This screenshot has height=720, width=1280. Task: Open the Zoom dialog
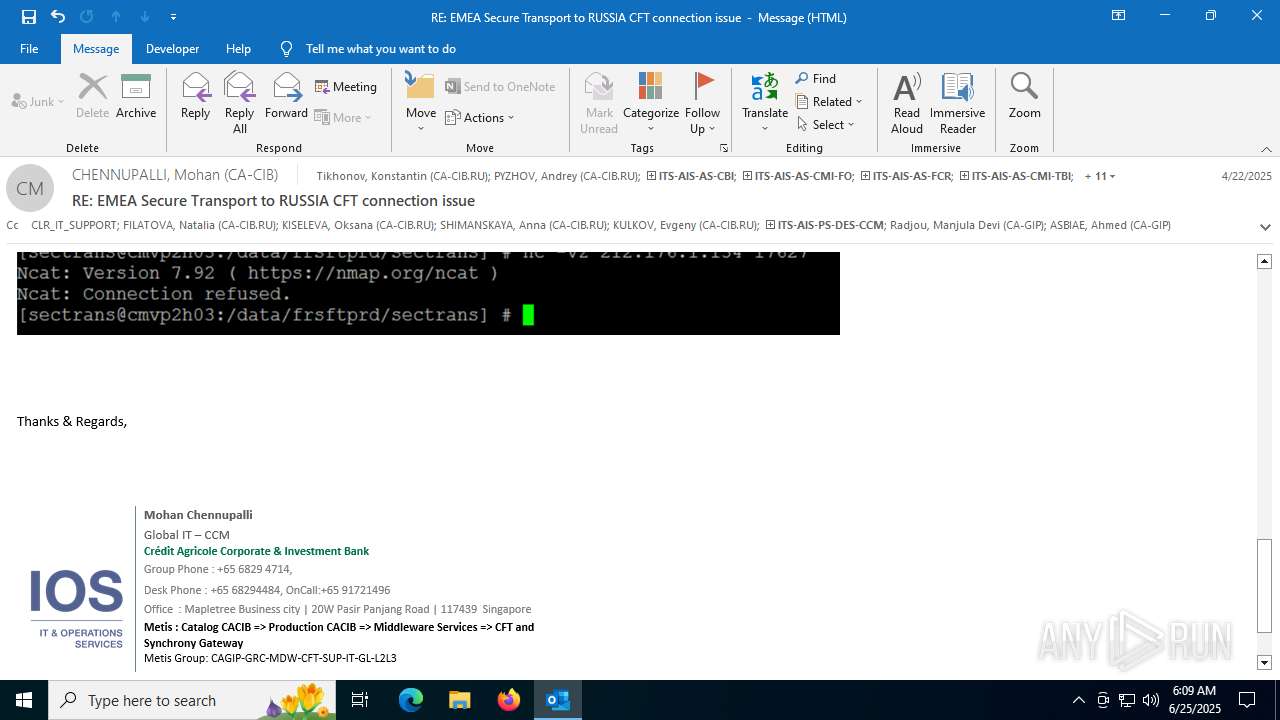tap(1024, 97)
